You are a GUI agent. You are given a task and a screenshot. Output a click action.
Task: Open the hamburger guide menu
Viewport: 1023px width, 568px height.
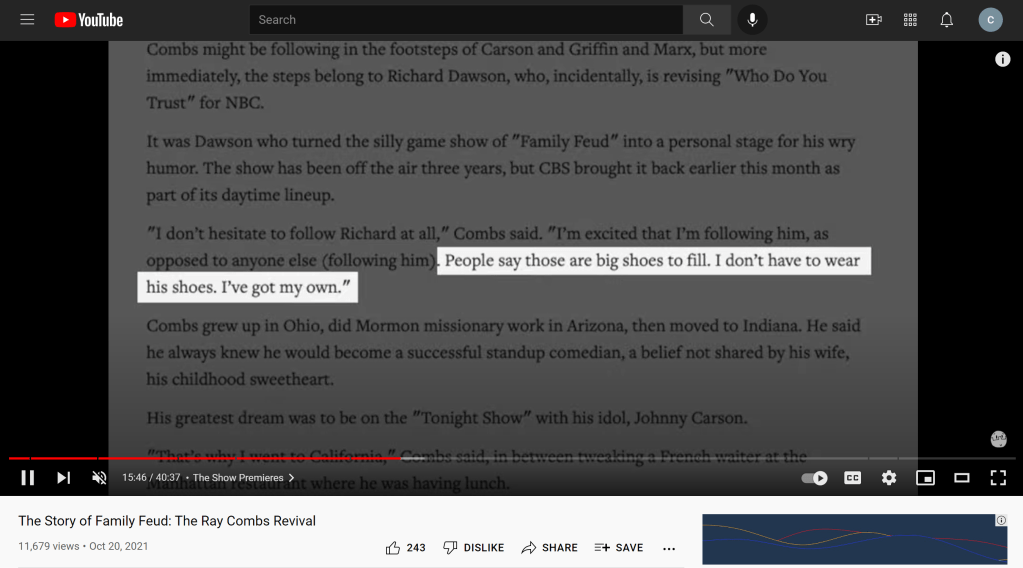pyautogui.click(x=27, y=20)
